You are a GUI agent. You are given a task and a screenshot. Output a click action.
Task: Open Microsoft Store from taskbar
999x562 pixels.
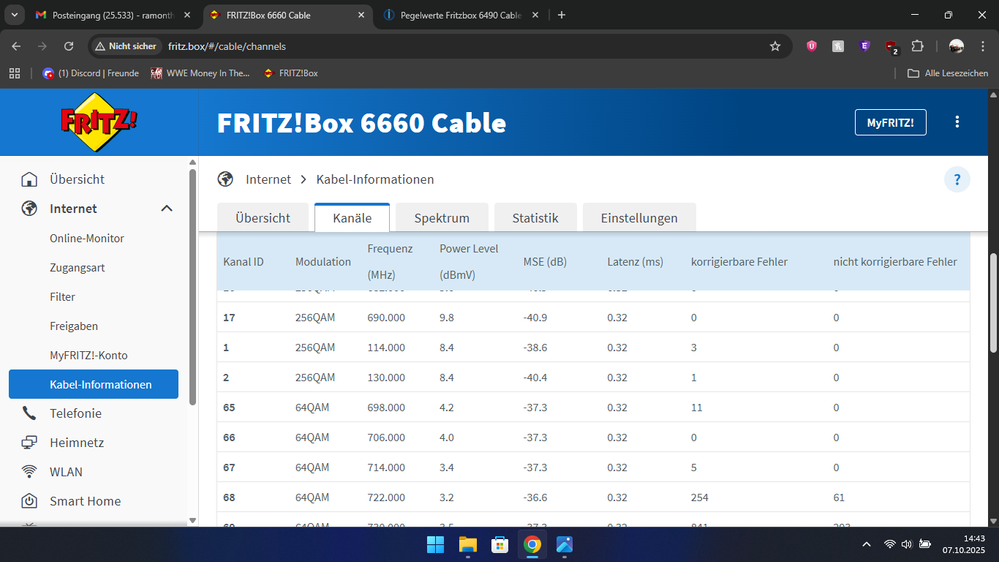coord(500,545)
